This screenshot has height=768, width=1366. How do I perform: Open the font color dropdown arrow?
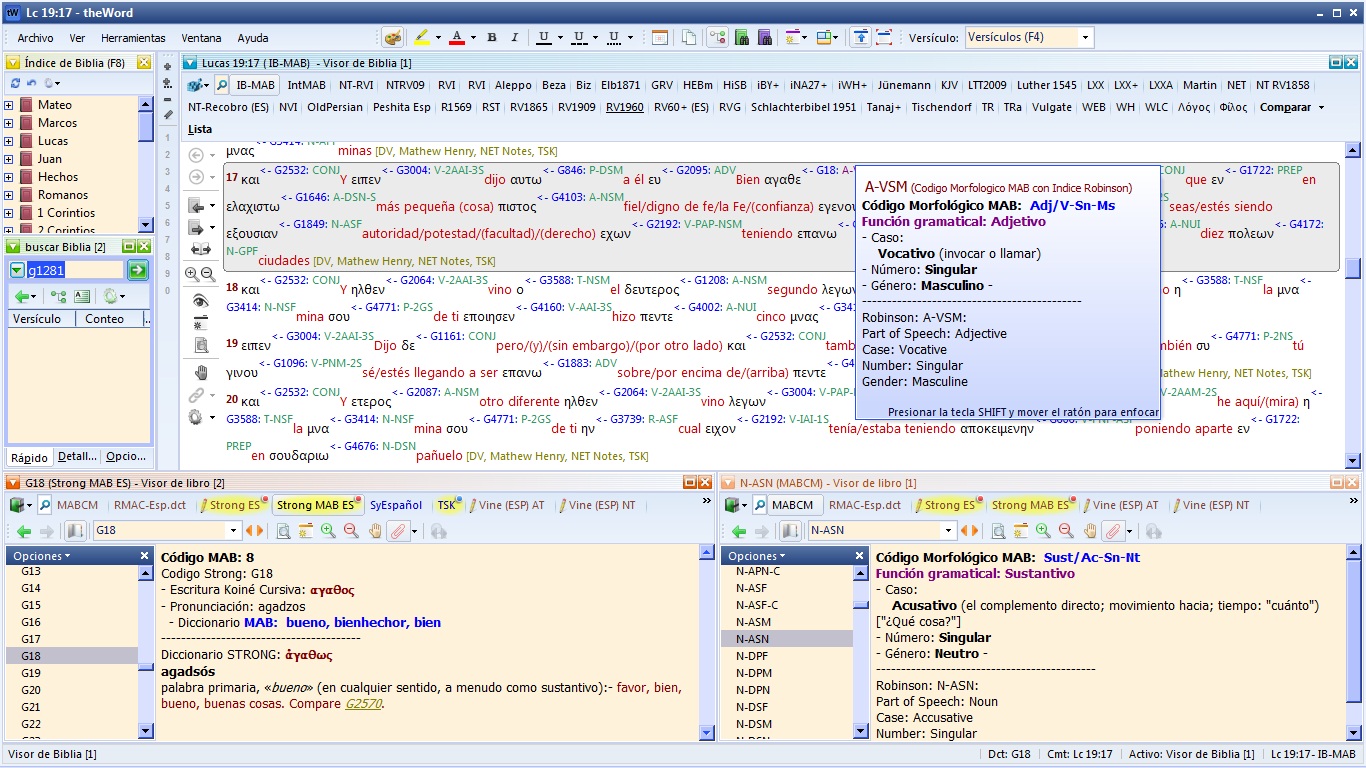472,38
